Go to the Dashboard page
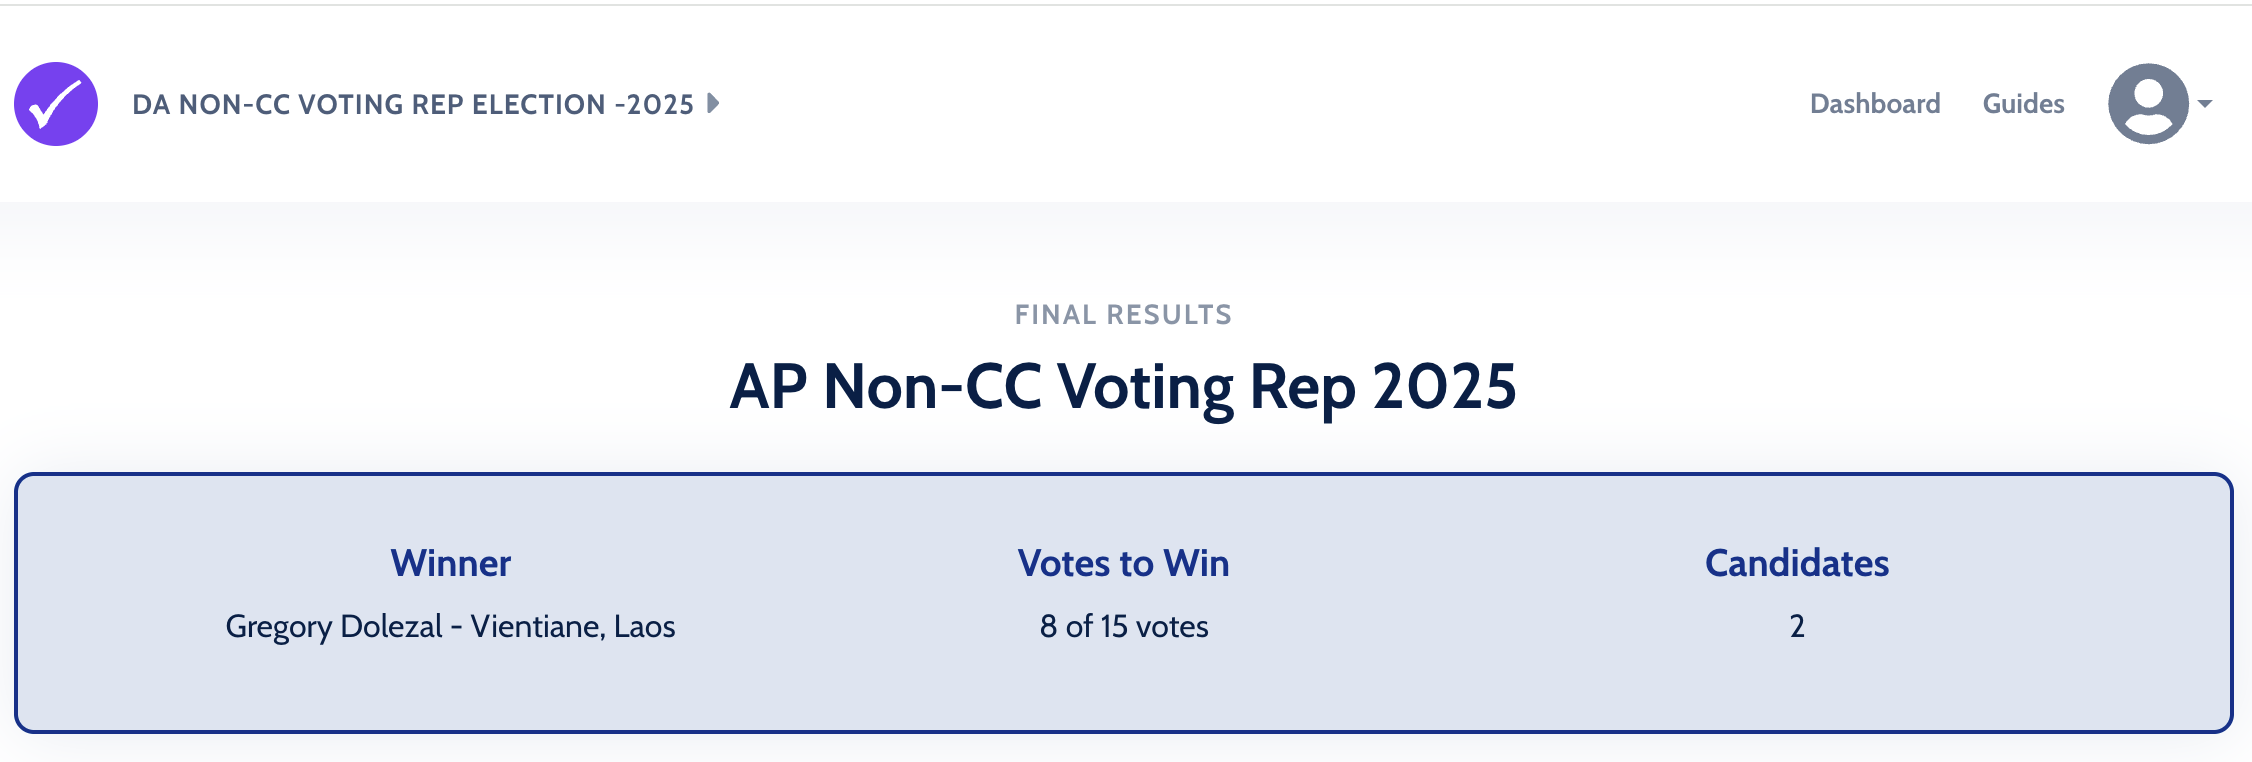2252x762 pixels. click(1875, 104)
